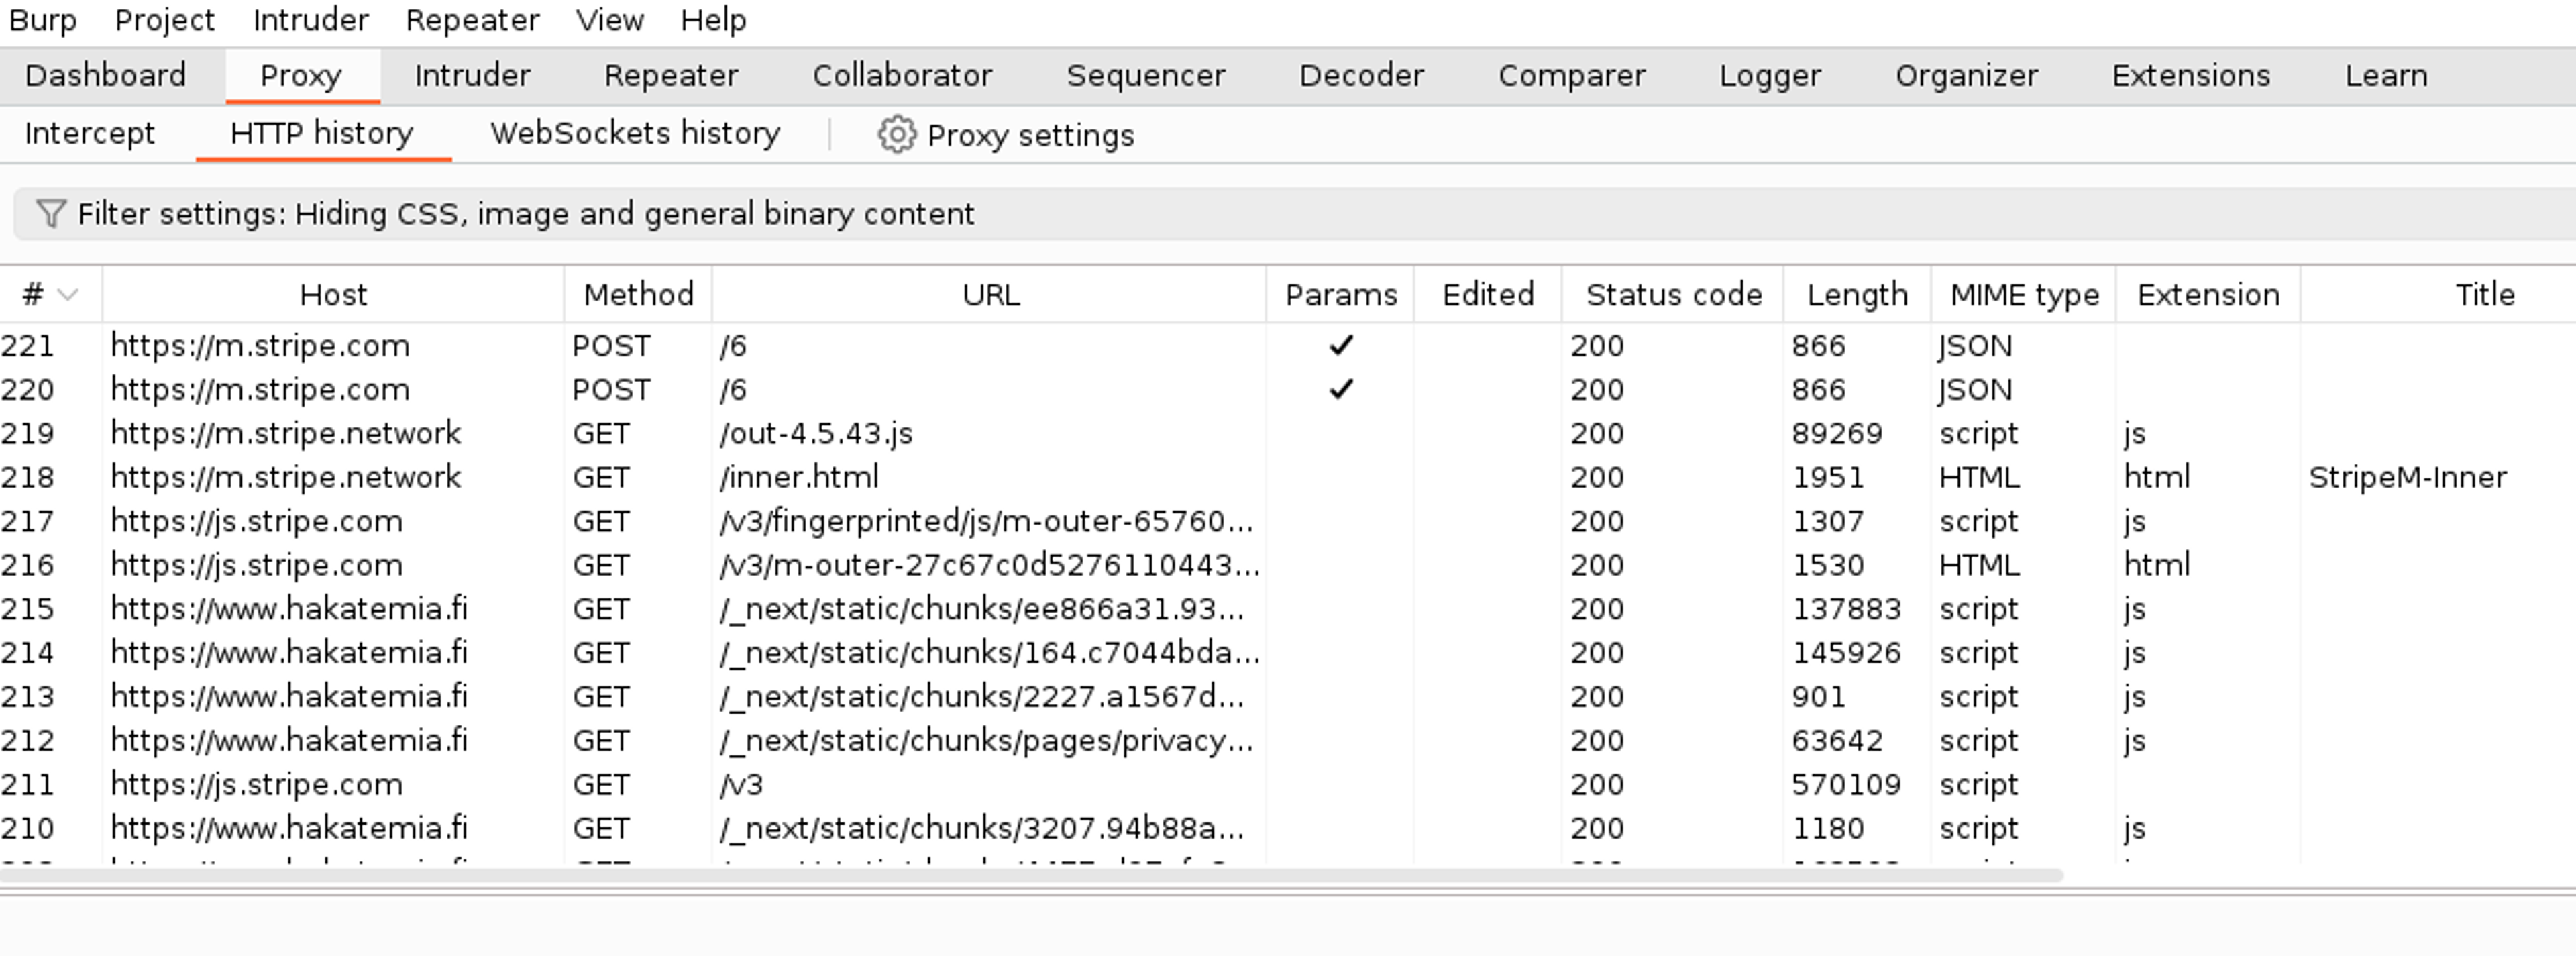2576x956 pixels.
Task: Click the # column sort arrow
Action: pos(68,295)
